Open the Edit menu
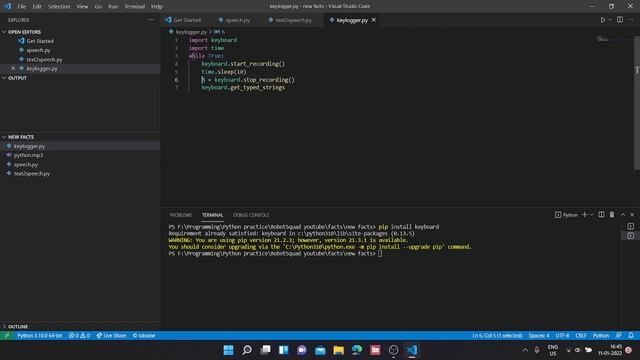The width and height of the screenshot is (640, 360). (37, 7)
